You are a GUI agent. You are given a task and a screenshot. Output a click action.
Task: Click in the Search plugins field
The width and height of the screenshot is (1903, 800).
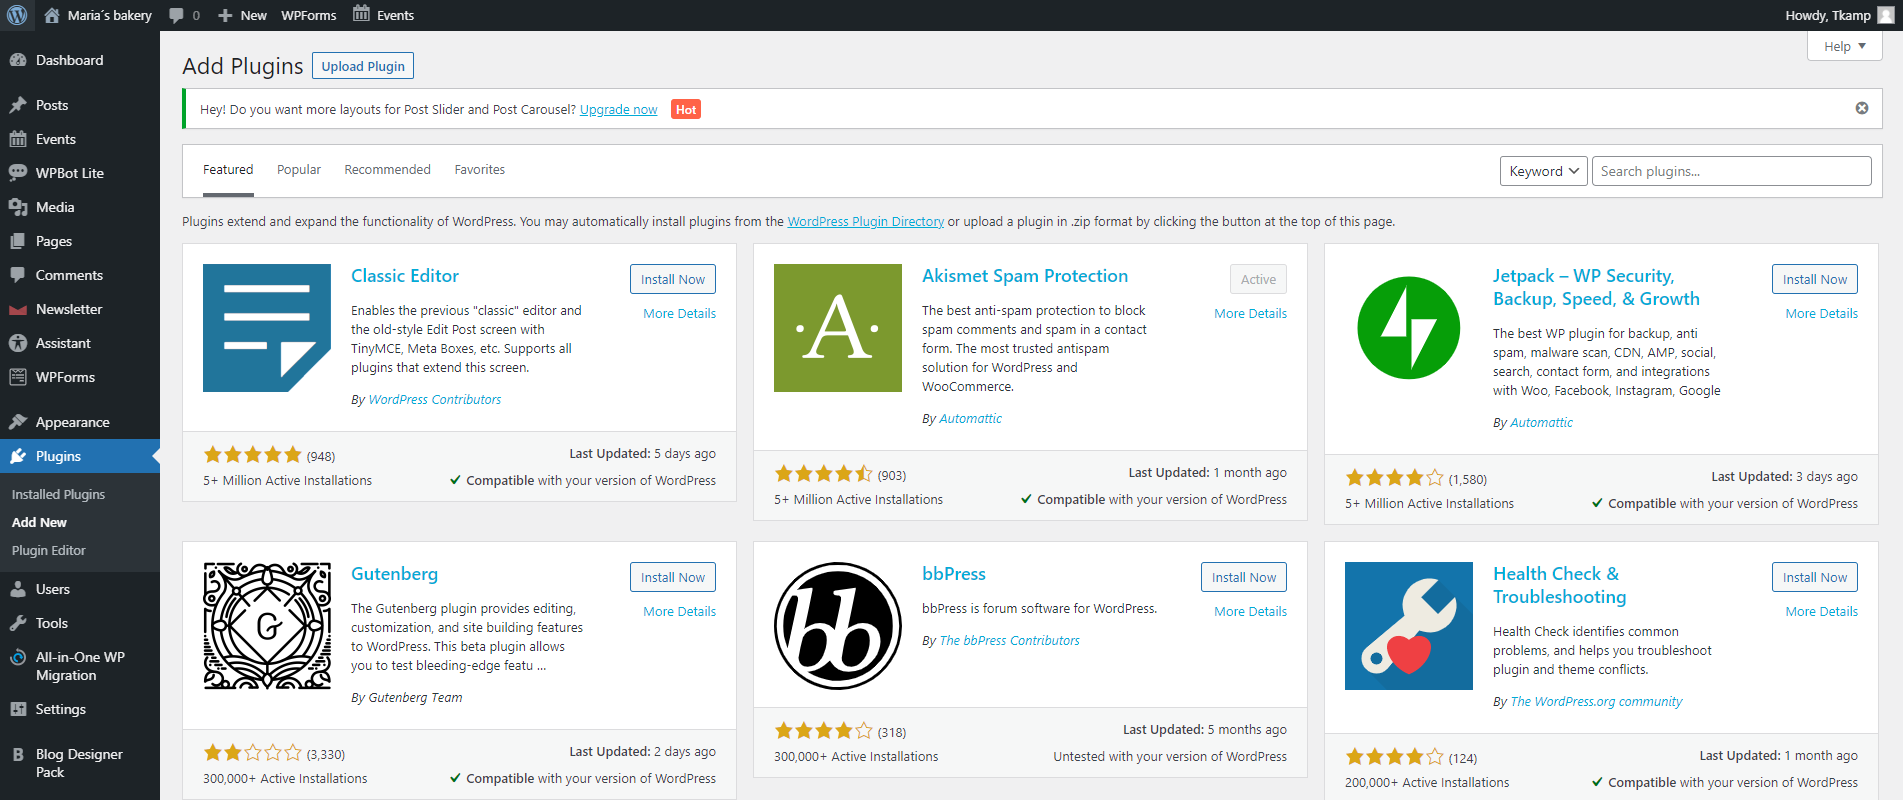(1730, 171)
